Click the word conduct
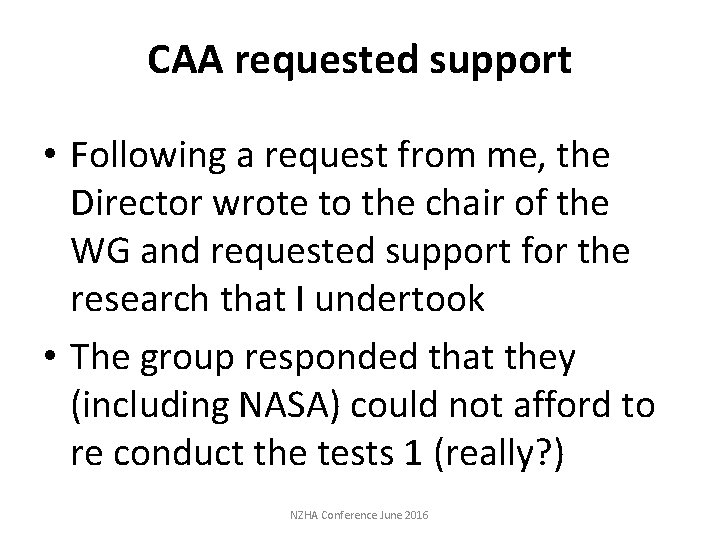 tap(178, 452)
